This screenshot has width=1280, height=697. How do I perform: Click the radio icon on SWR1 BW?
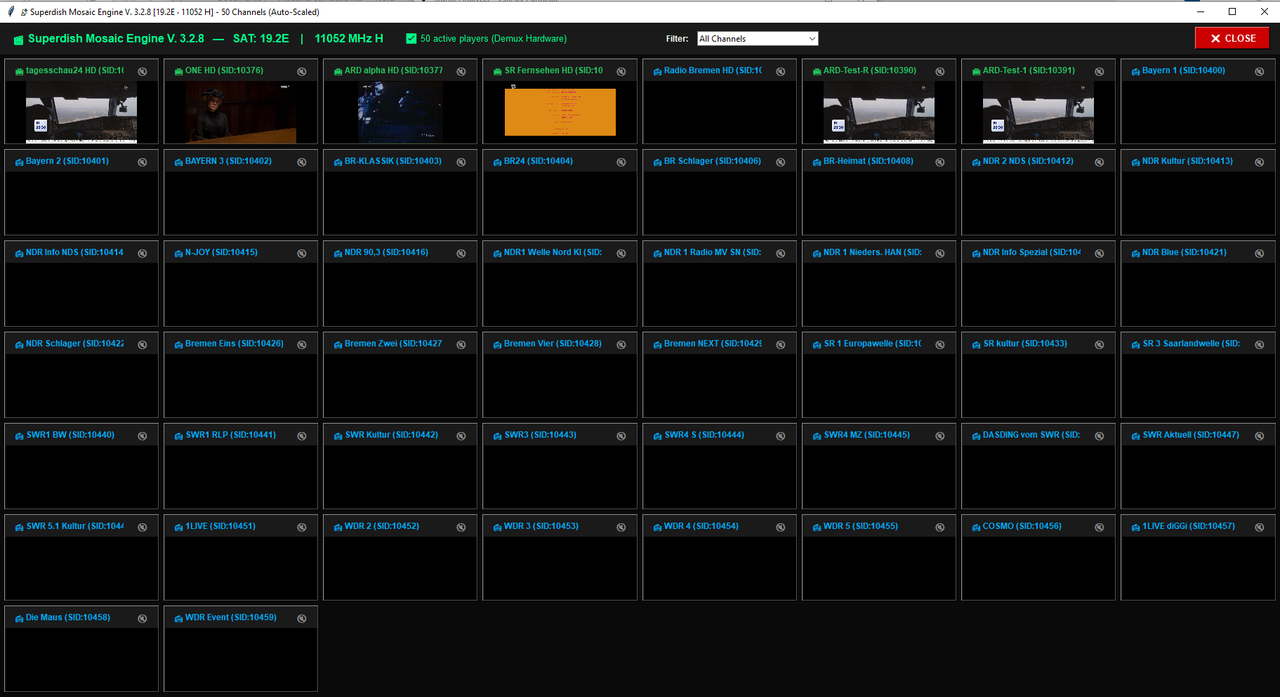click(19, 436)
